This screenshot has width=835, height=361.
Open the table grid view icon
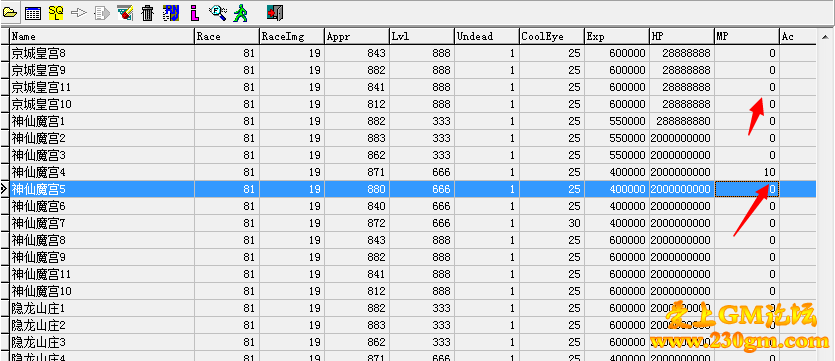[x=33, y=13]
